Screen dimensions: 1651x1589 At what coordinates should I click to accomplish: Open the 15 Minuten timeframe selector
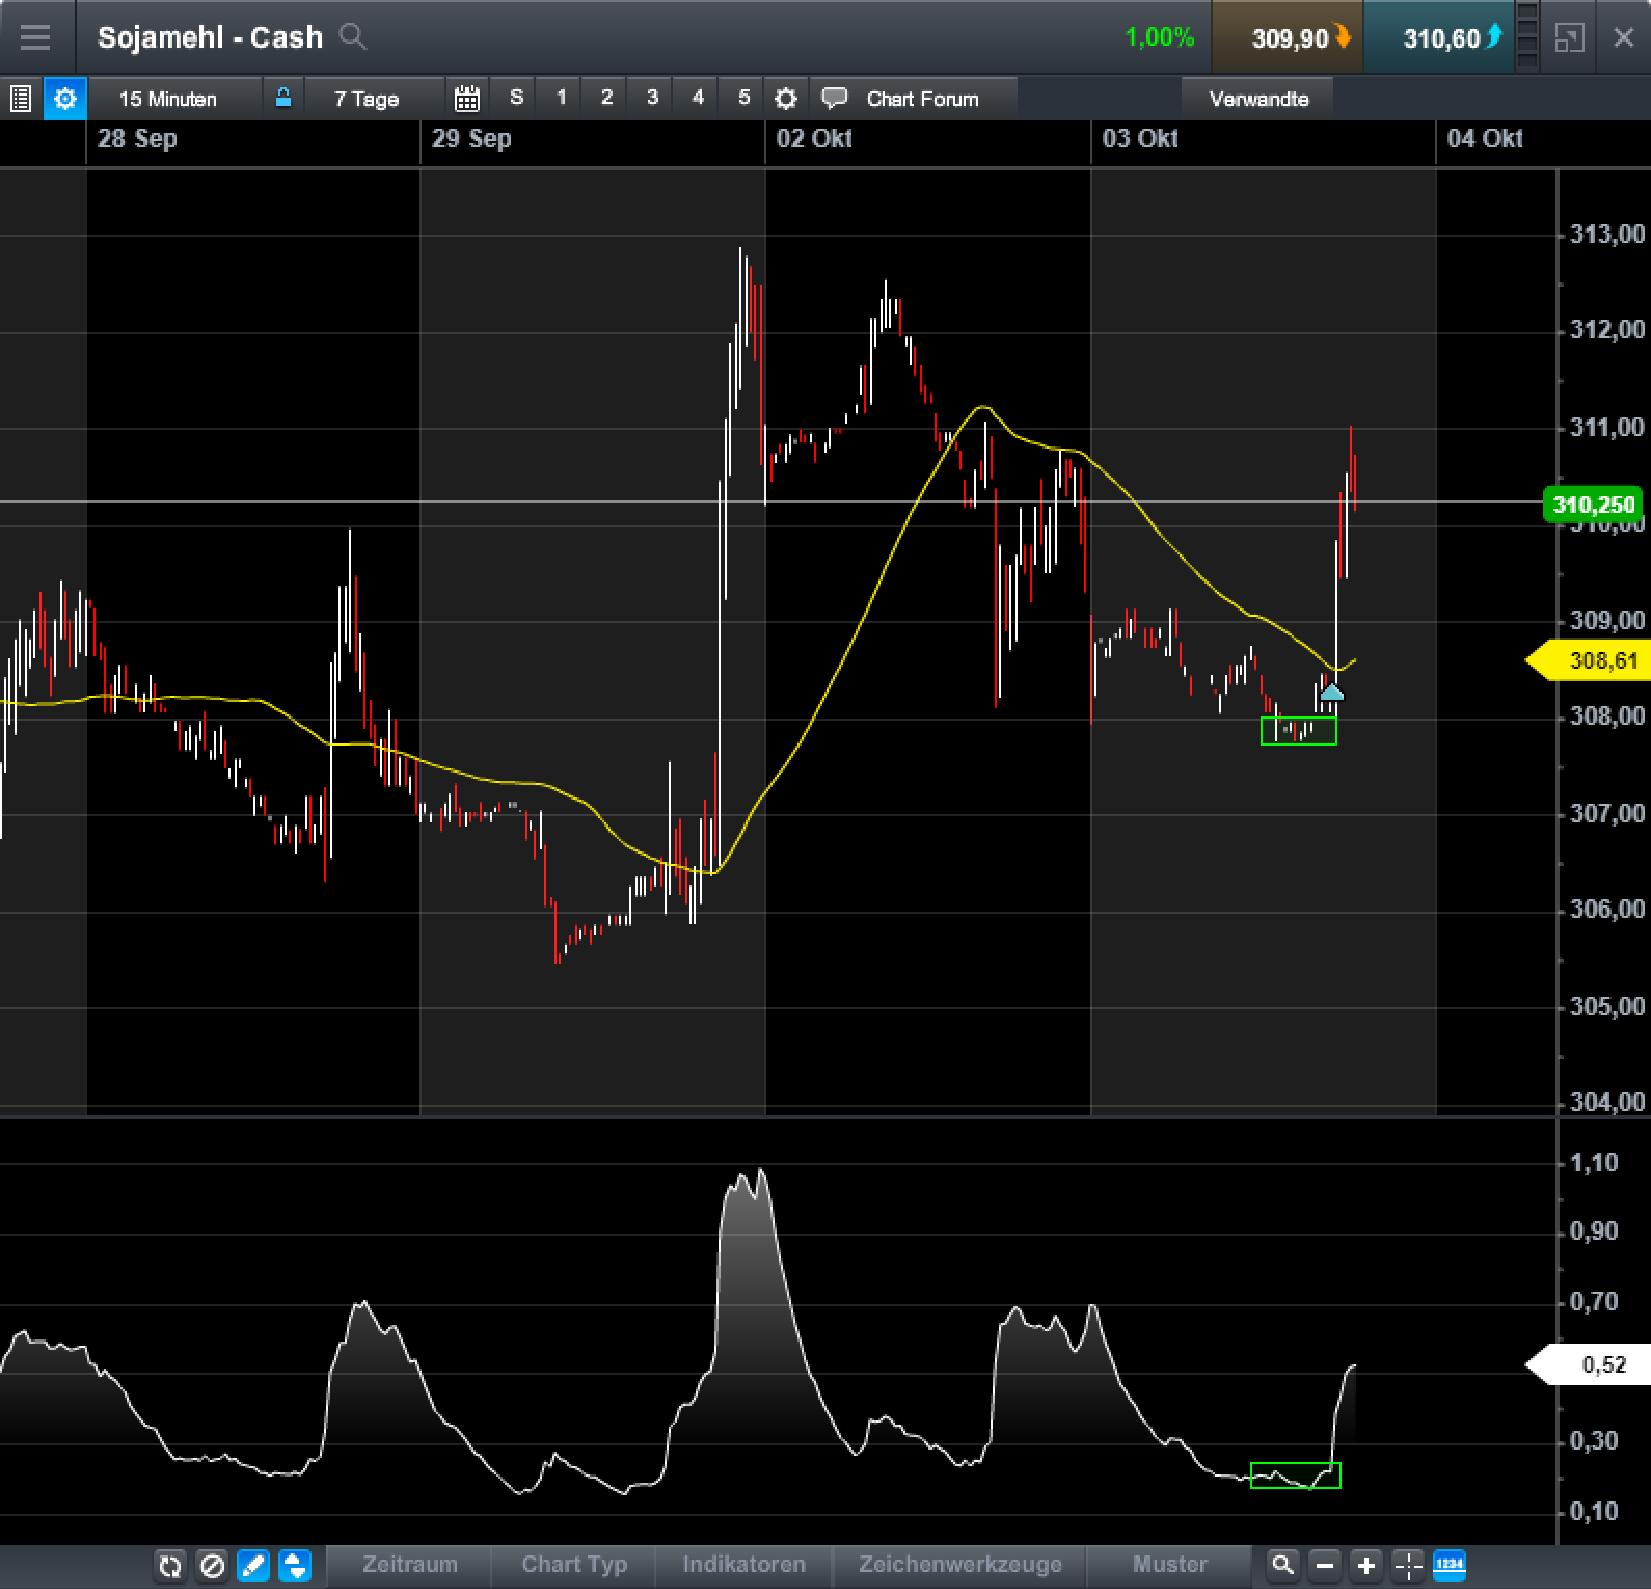[168, 98]
